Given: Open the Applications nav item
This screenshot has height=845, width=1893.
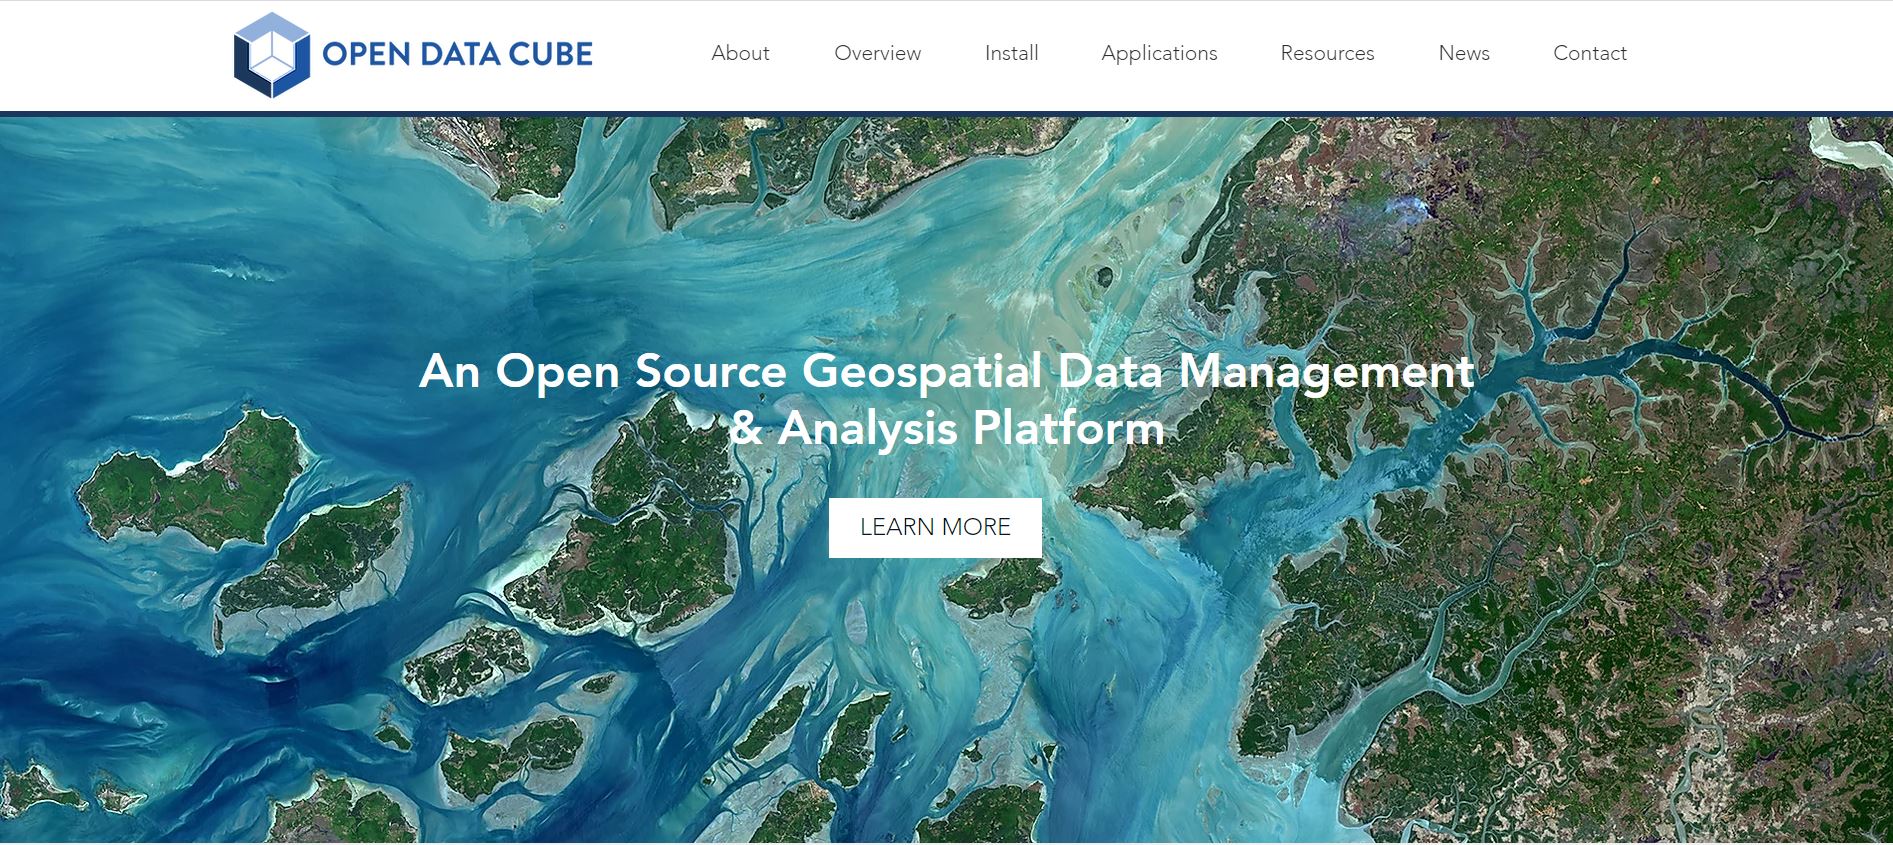Looking at the screenshot, I should coord(1159,53).
